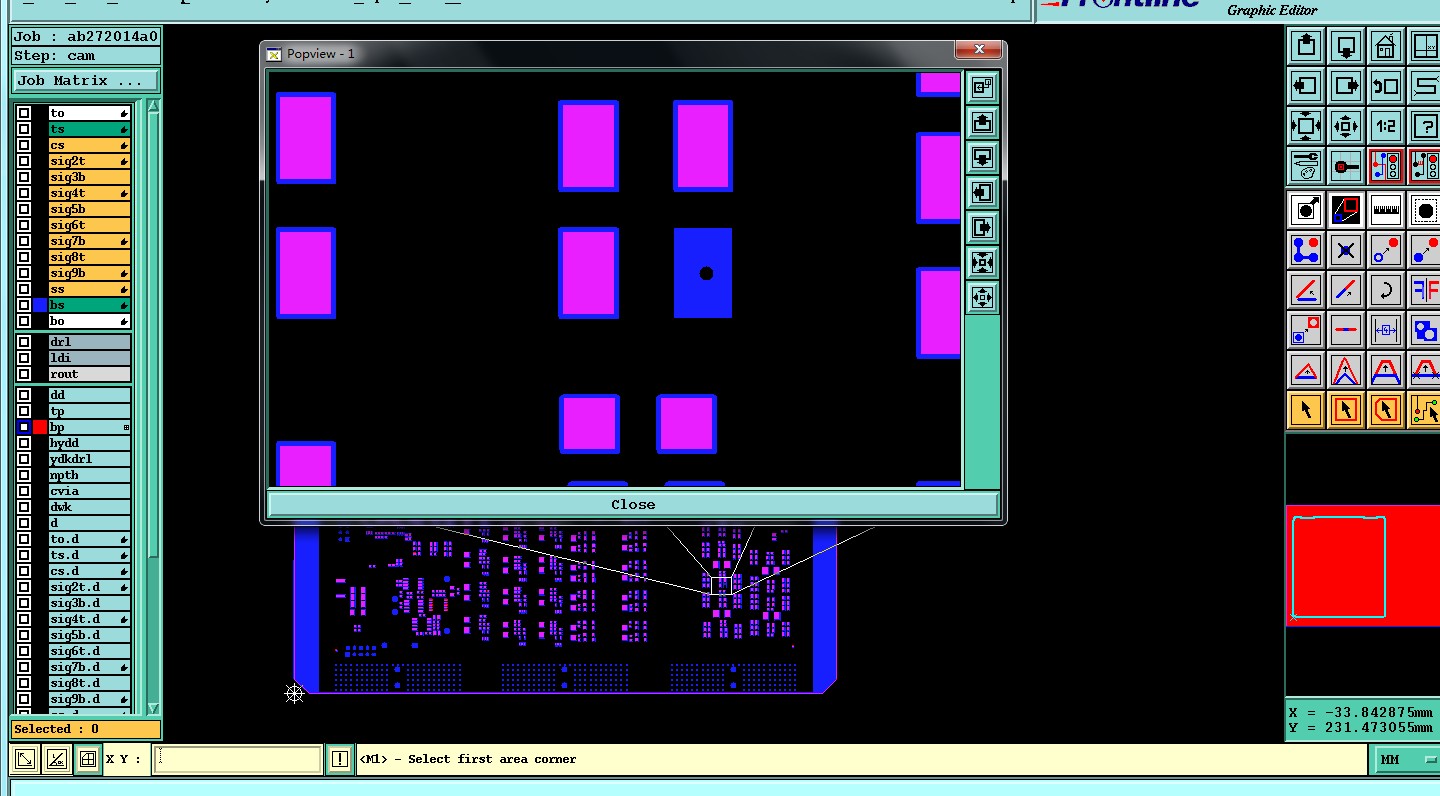The image size is (1440, 796).
Task: Click the first traffic light net icon
Action: [1386, 166]
